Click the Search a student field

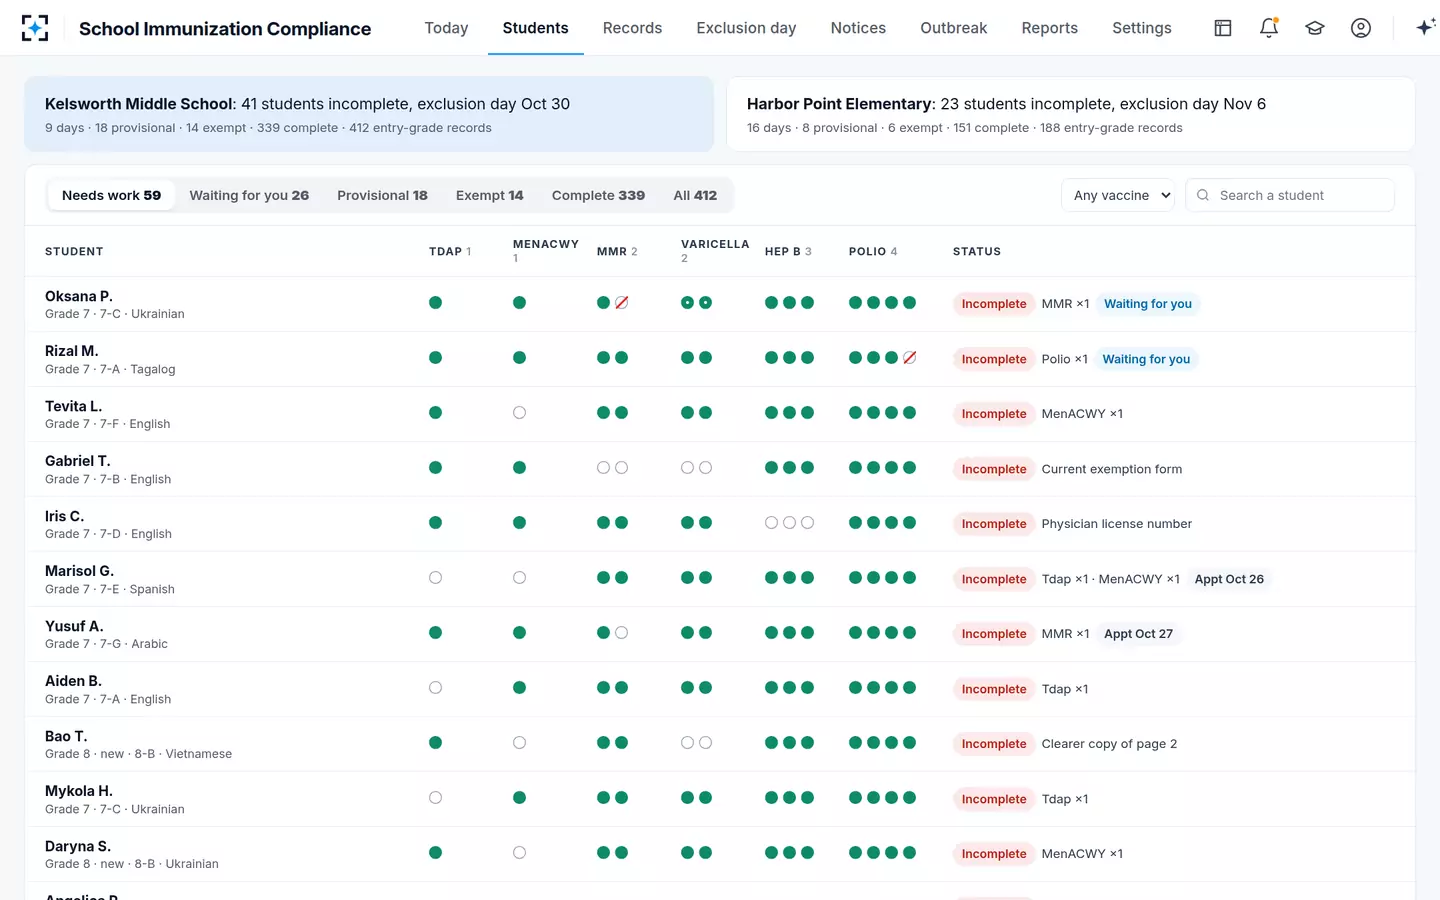[x=1290, y=195]
